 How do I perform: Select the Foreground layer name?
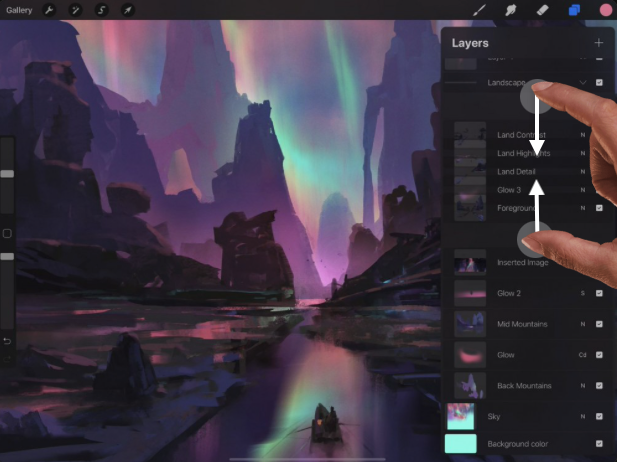point(517,208)
